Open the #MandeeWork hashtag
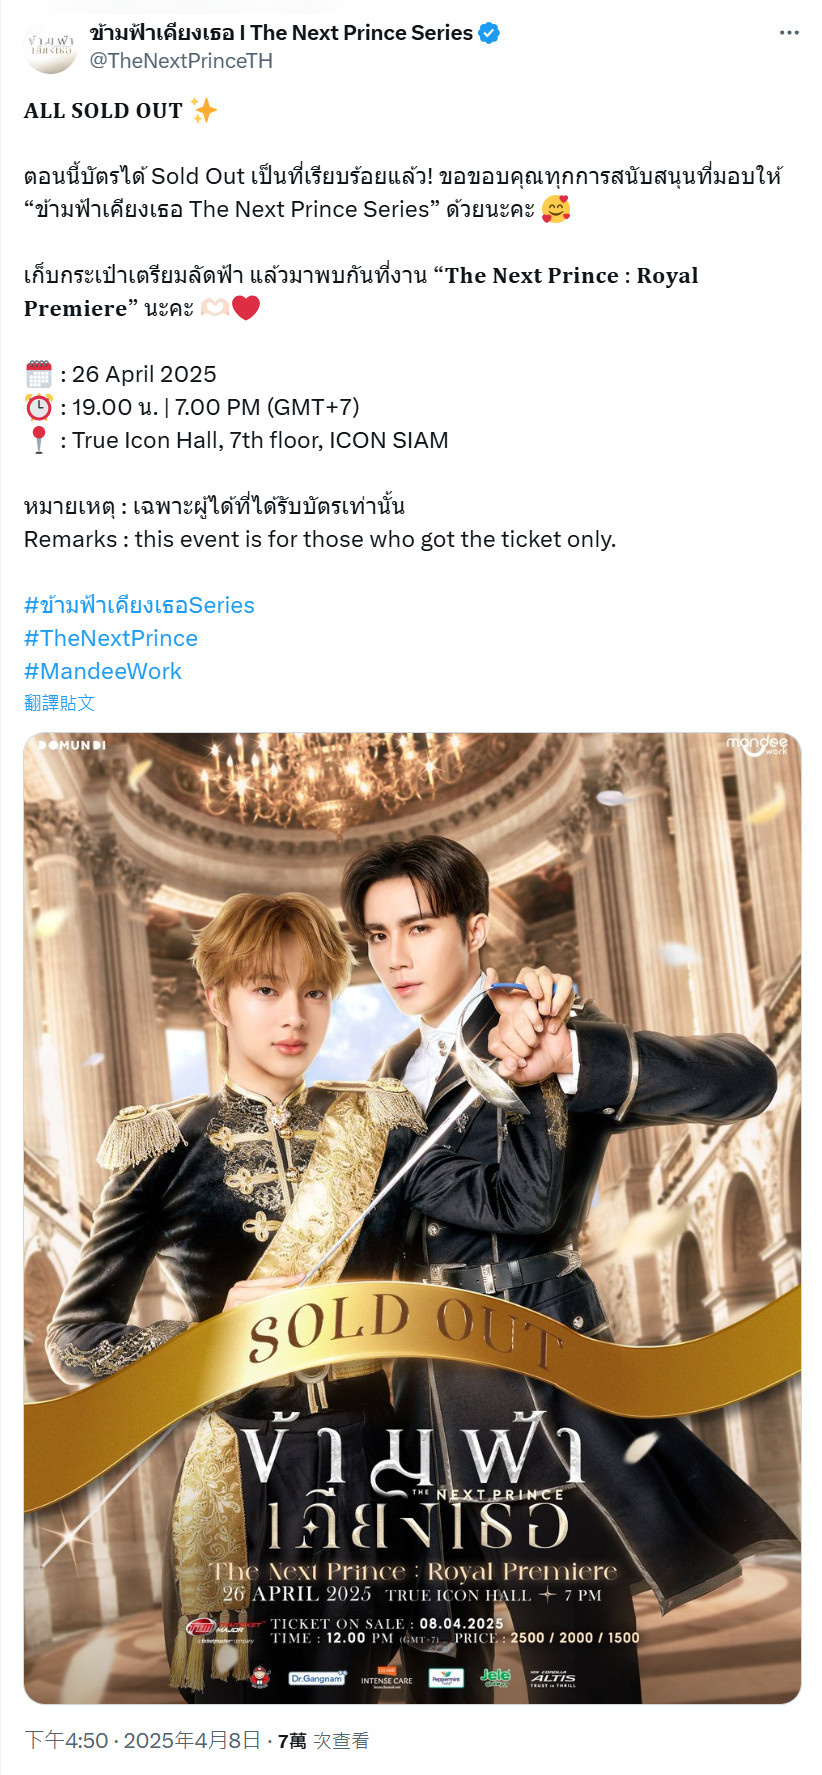The image size is (822, 1775). coord(103,671)
